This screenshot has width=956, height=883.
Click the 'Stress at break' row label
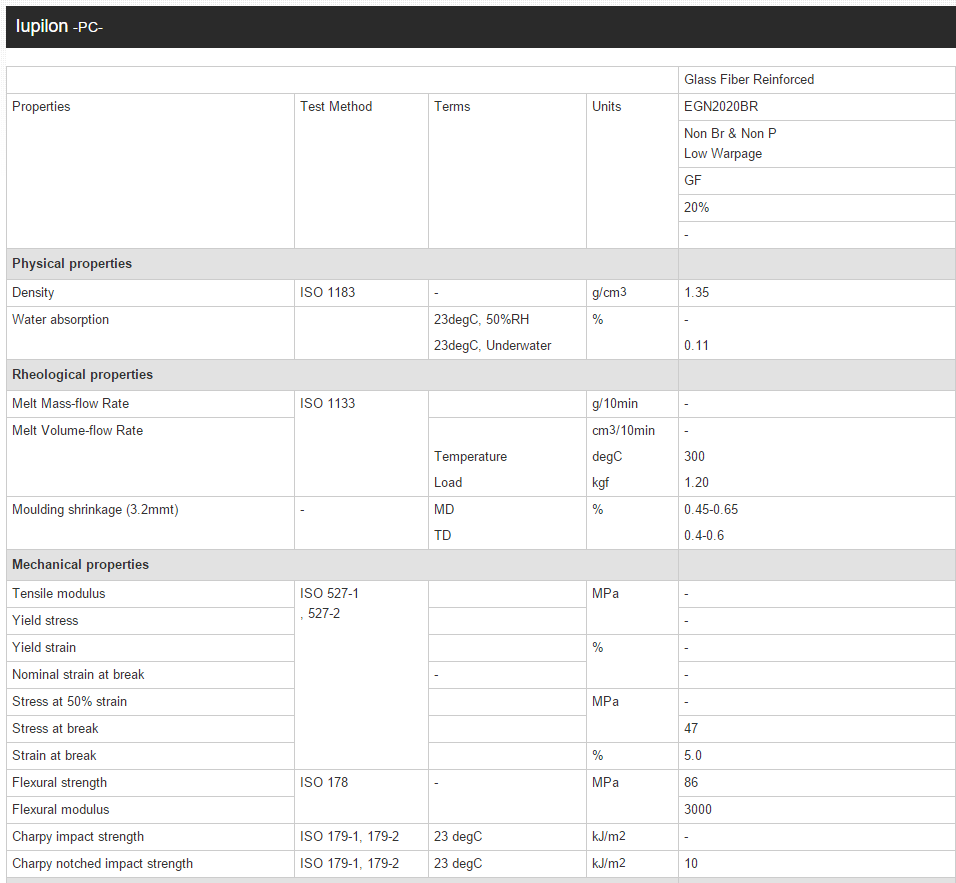55,728
